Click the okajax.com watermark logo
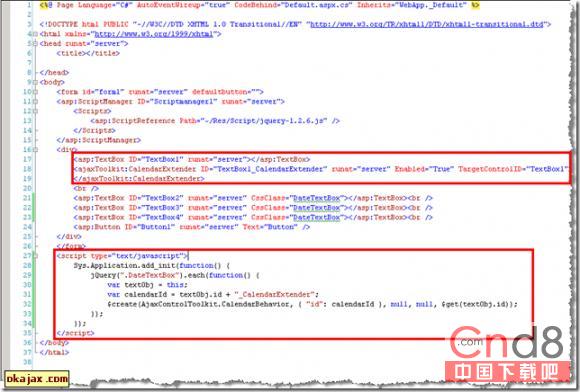 point(37,379)
